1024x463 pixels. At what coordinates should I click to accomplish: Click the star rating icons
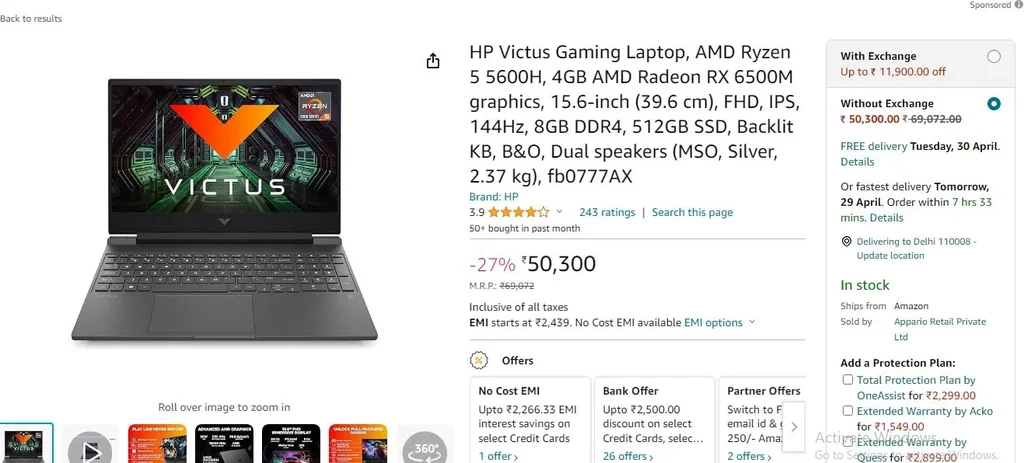(x=519, y=212)
